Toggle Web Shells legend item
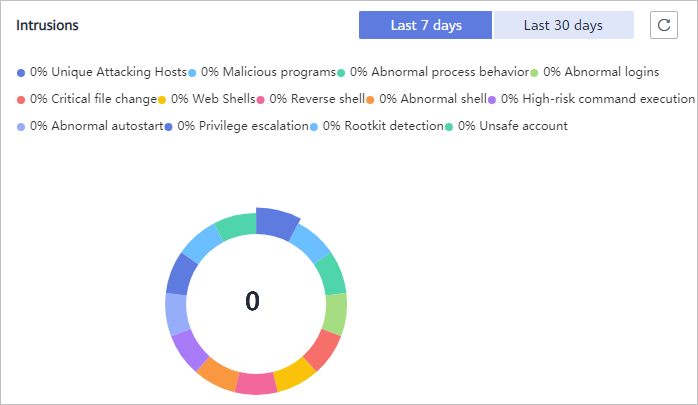Image resolution: width=698 pixels, height=405 pixels. coord(207,99)
